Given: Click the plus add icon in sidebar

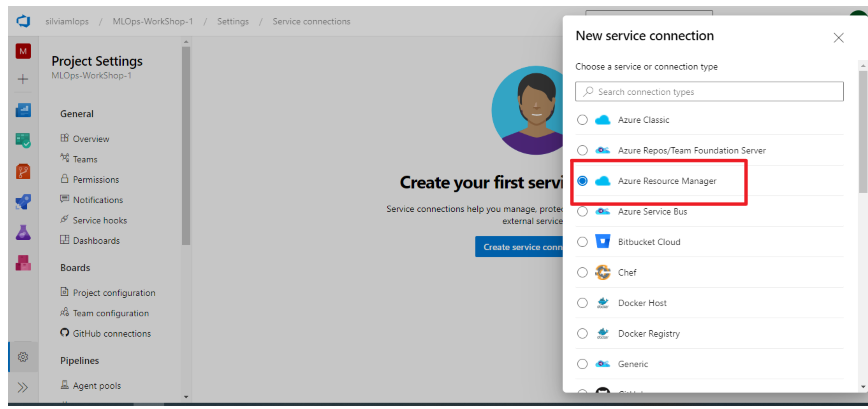Looking at the screenshot, I should 23,79.
